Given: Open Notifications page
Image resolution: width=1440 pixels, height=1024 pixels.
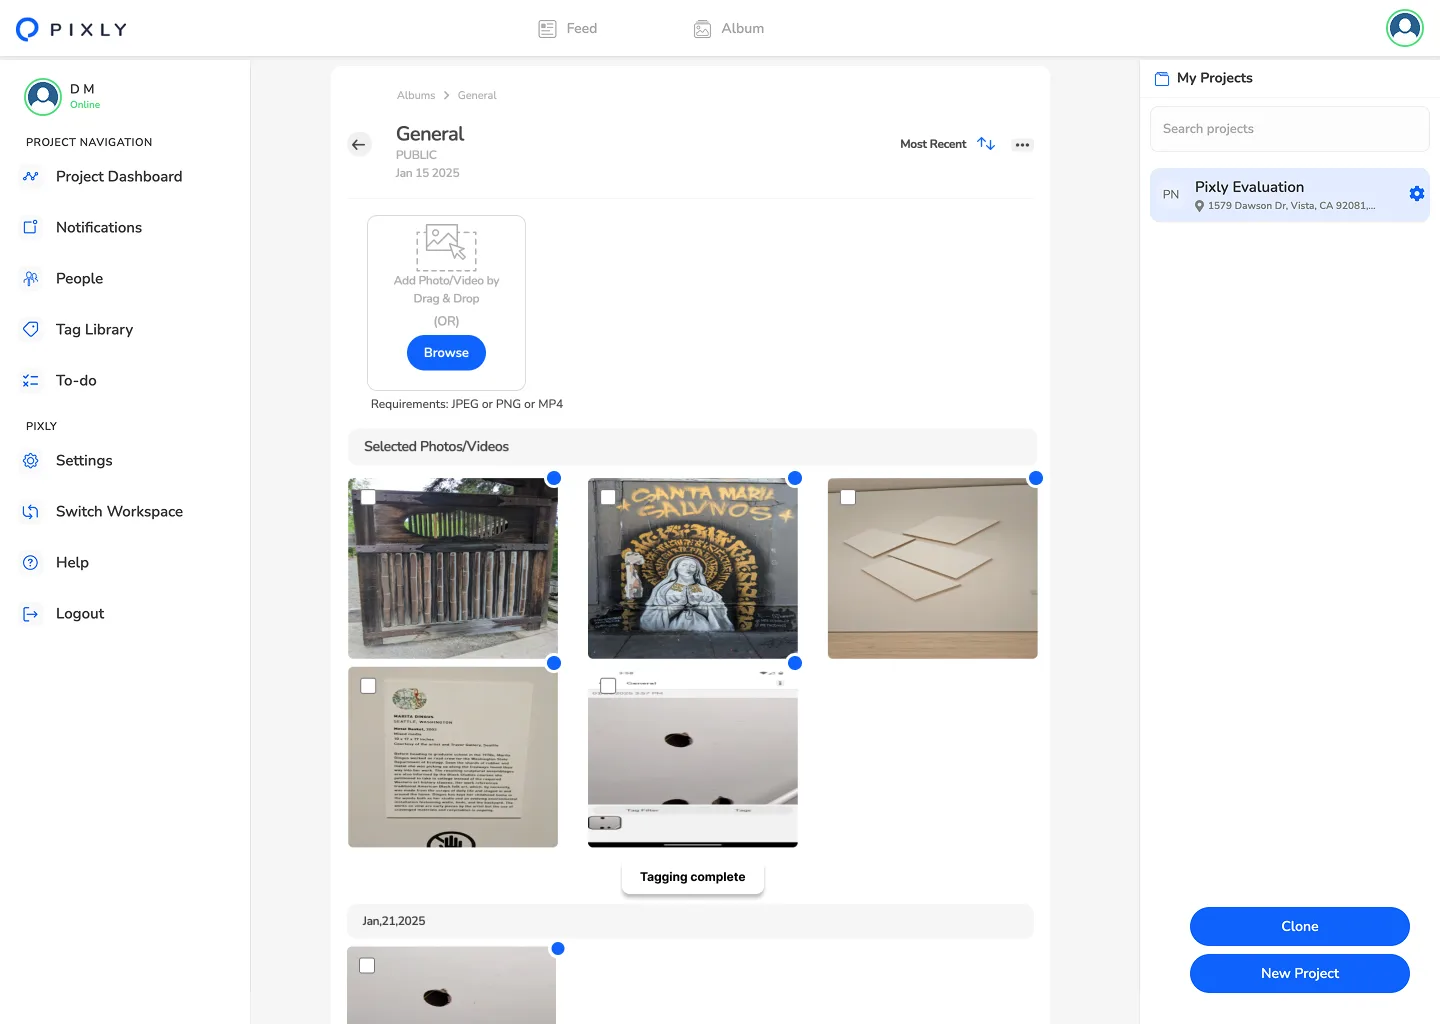Looking at the screenshot, I should coord(99,228).
